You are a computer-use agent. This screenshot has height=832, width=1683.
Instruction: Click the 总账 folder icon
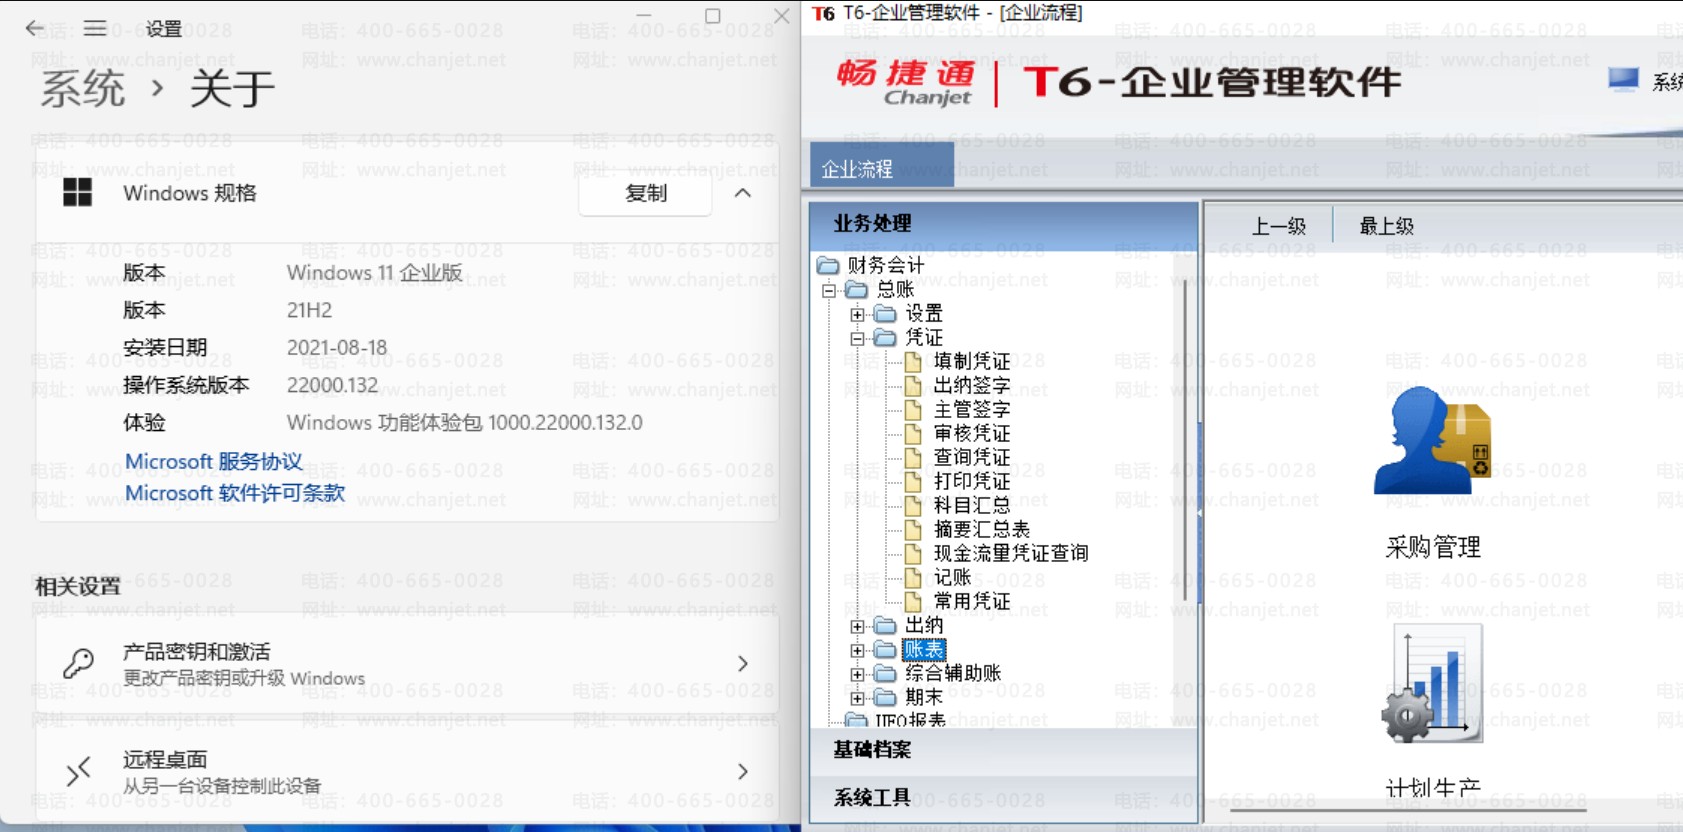pyautogui.click(x=856, y=289)
